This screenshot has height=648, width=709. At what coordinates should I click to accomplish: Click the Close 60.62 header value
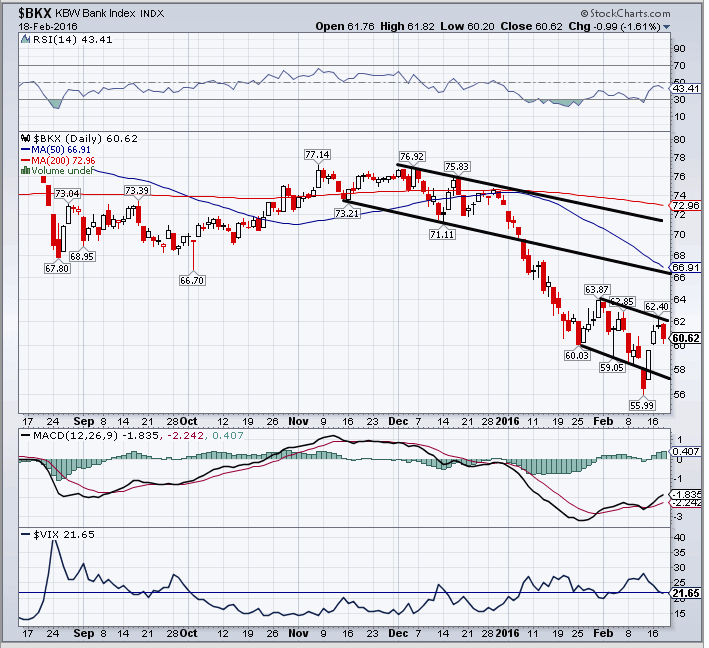pyautogui.click(x=532, y=26)
